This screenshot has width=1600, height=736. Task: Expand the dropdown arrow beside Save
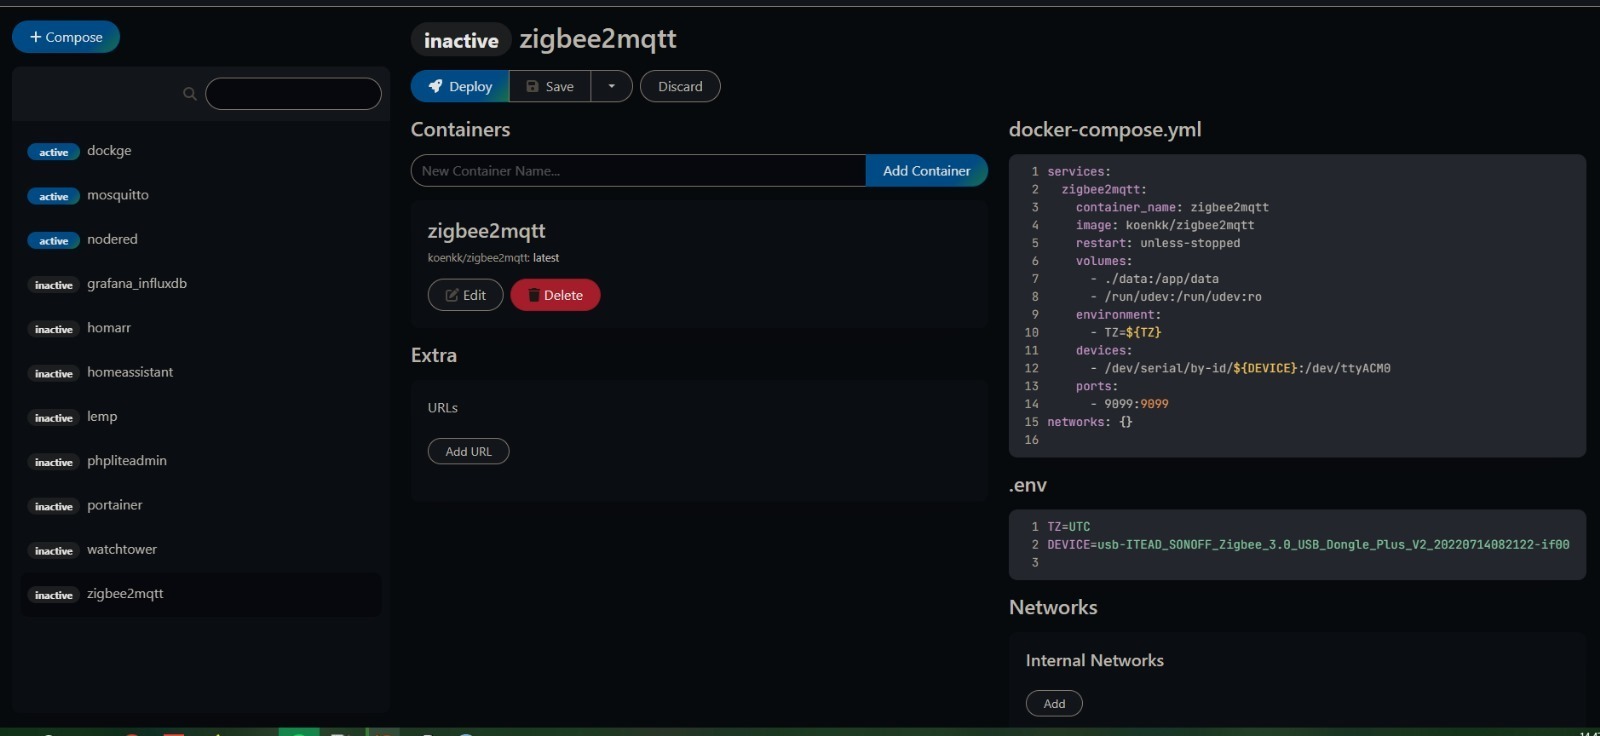pos(611,87)
